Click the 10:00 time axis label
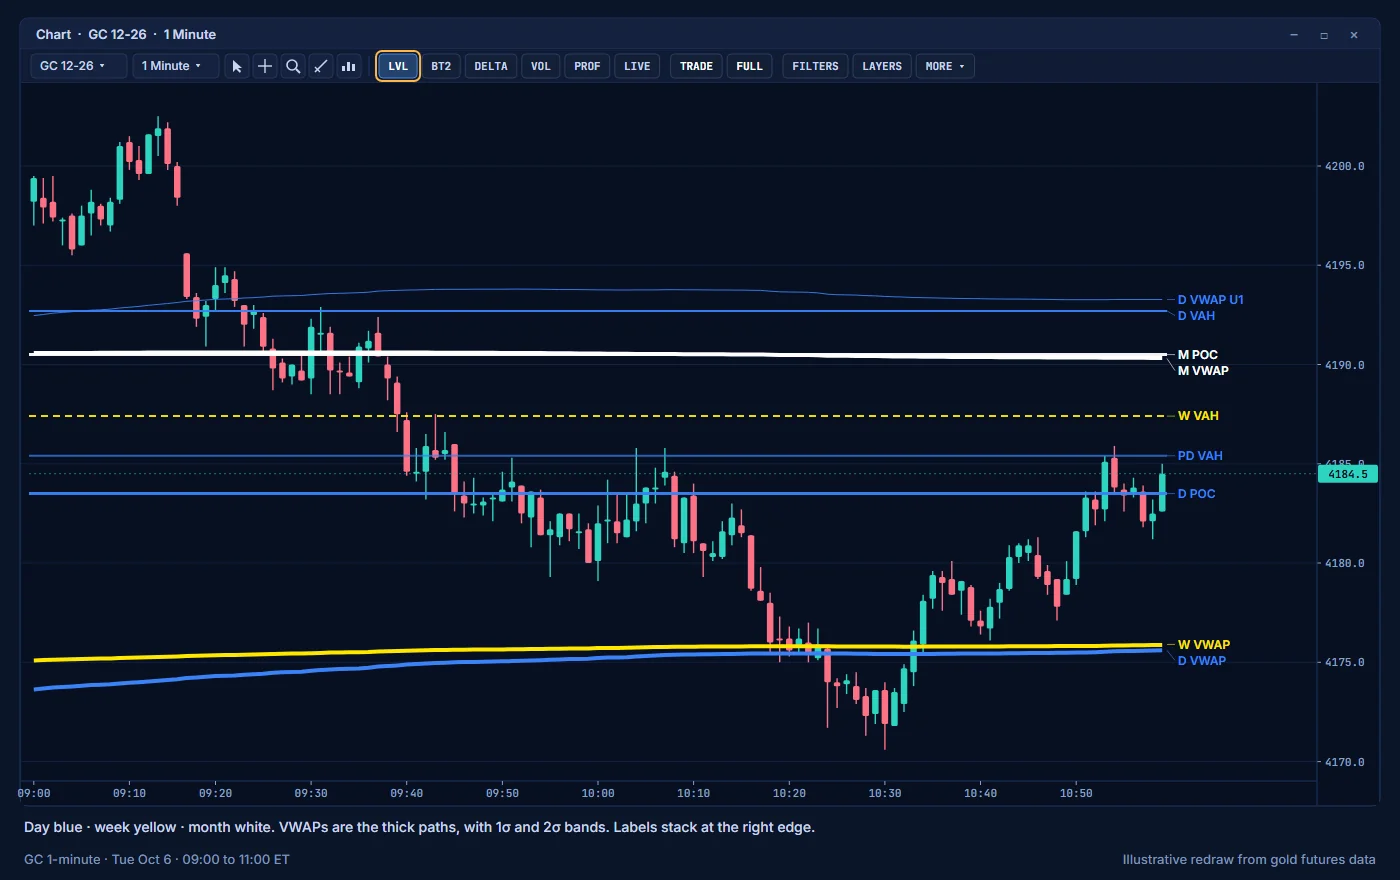This screenshot has width=1400, height=880. pos(598,793)
